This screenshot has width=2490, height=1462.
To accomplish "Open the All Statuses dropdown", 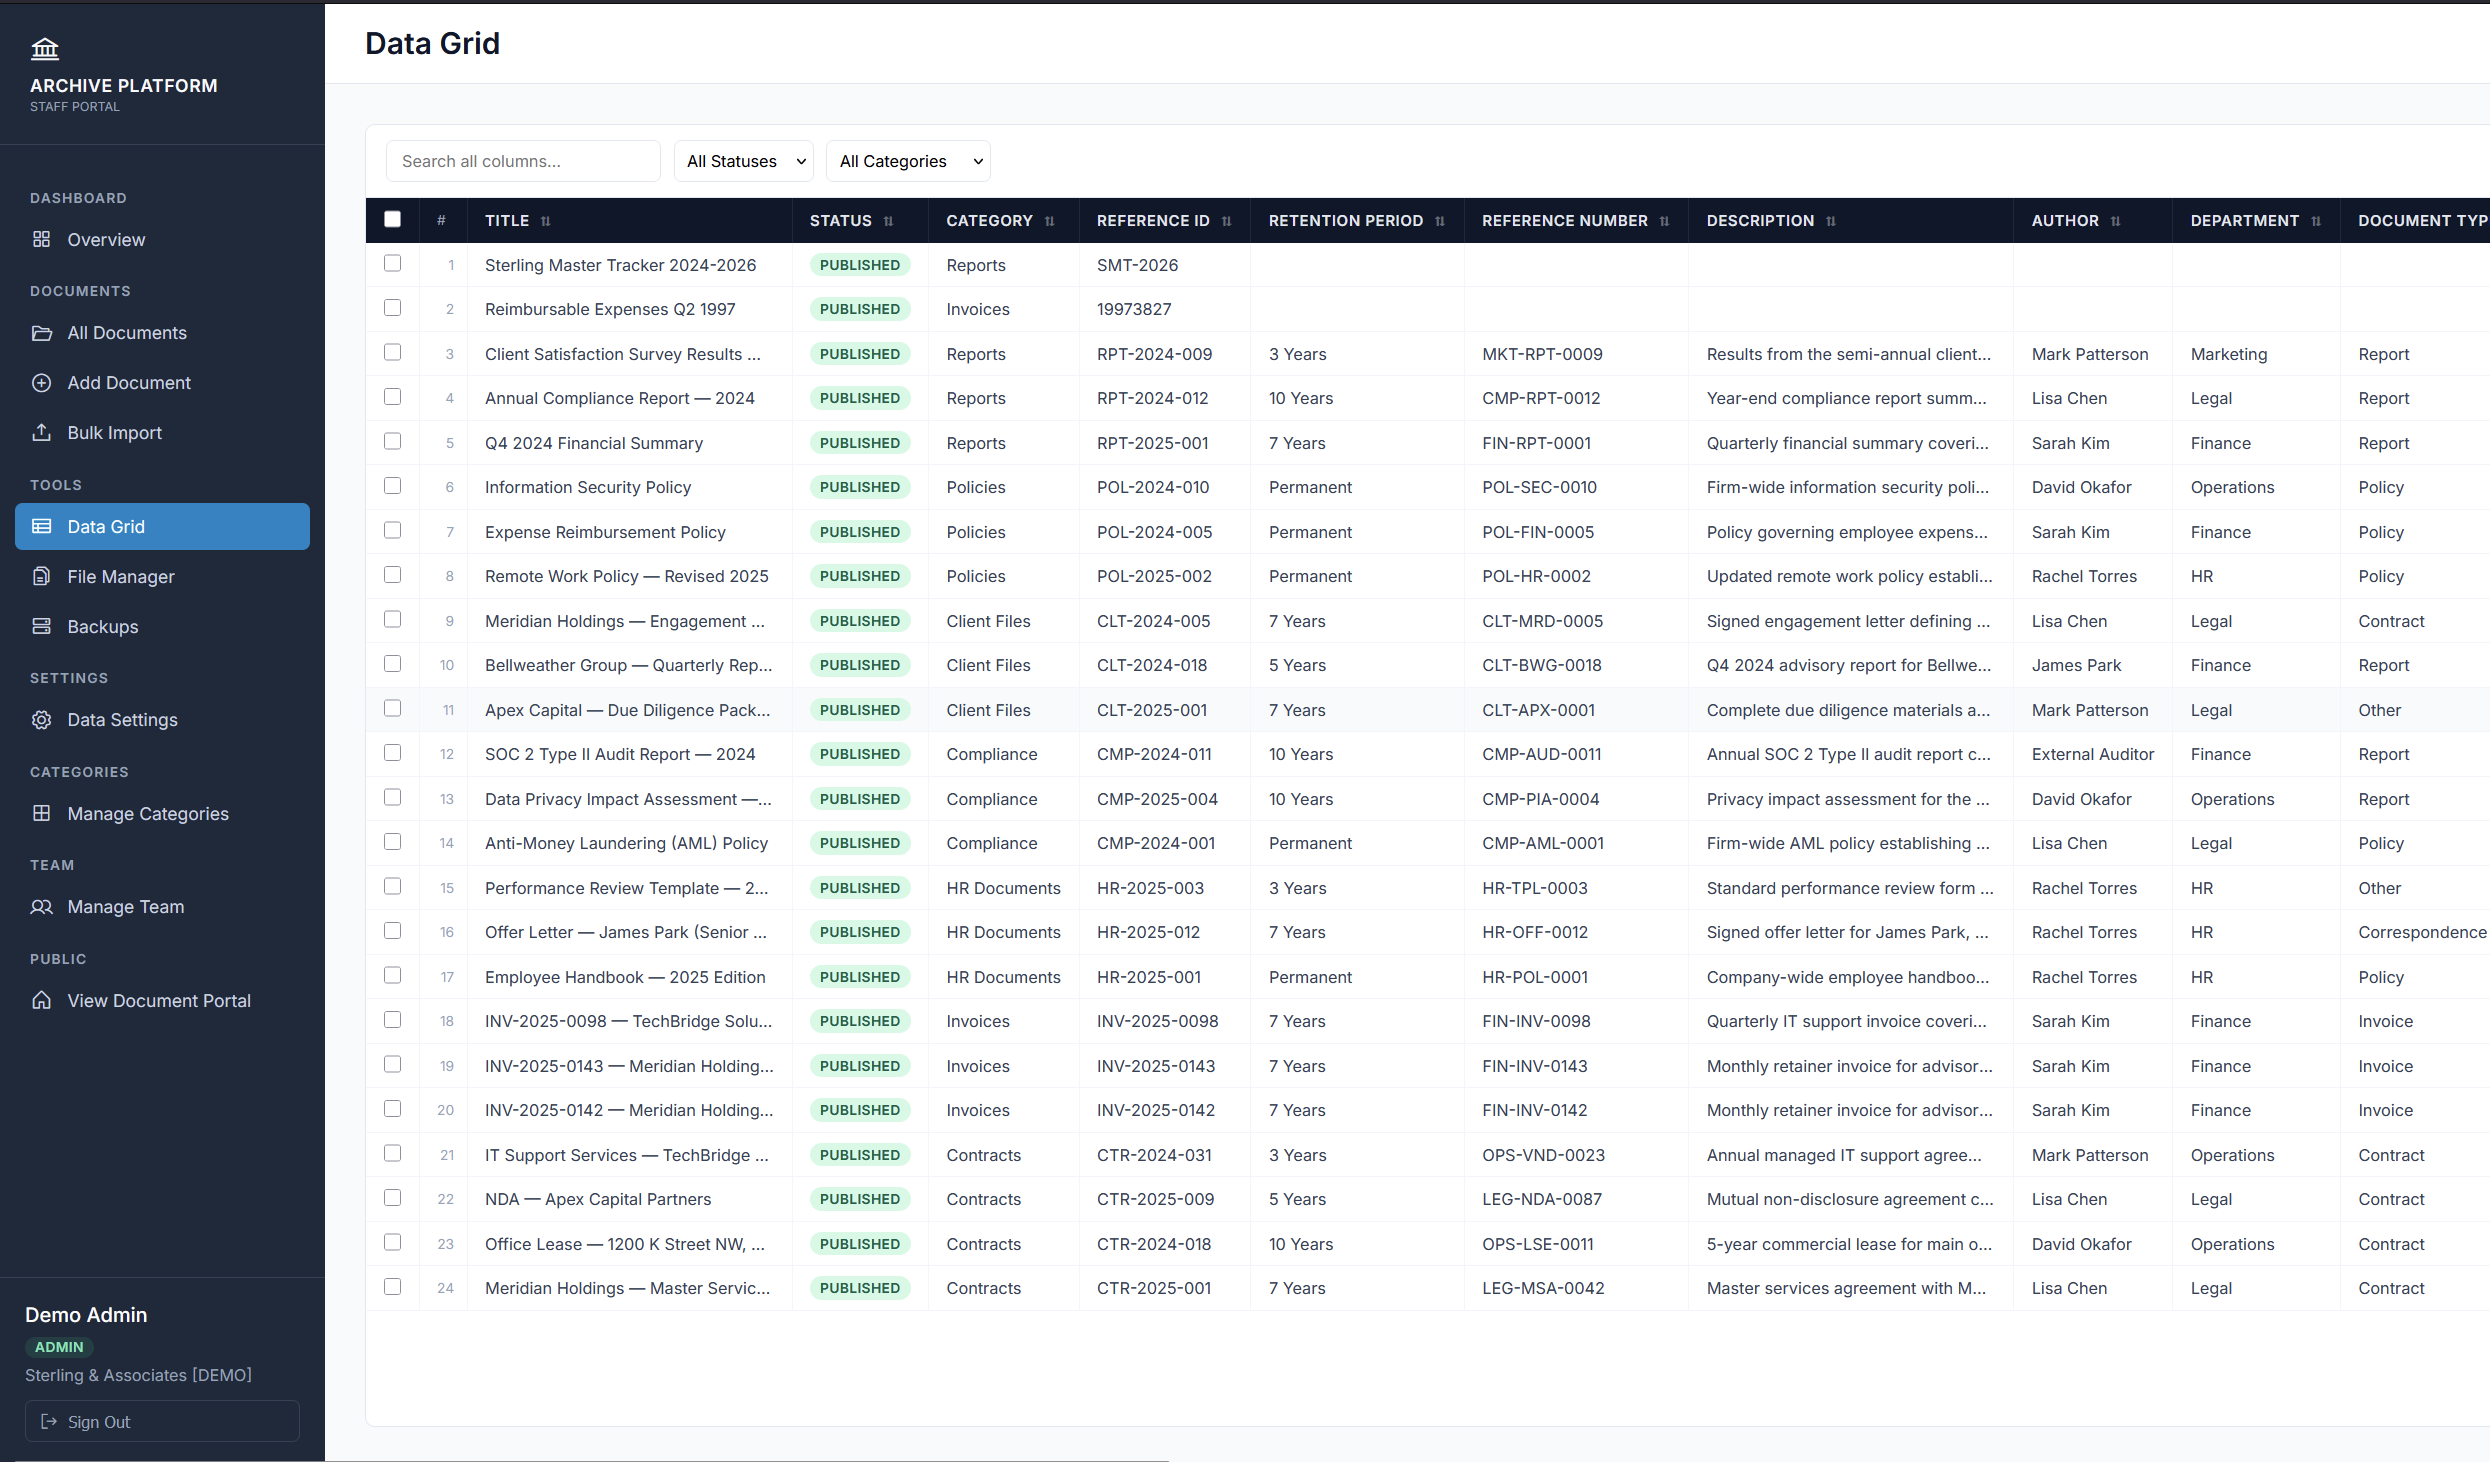I will pos(743,160).
